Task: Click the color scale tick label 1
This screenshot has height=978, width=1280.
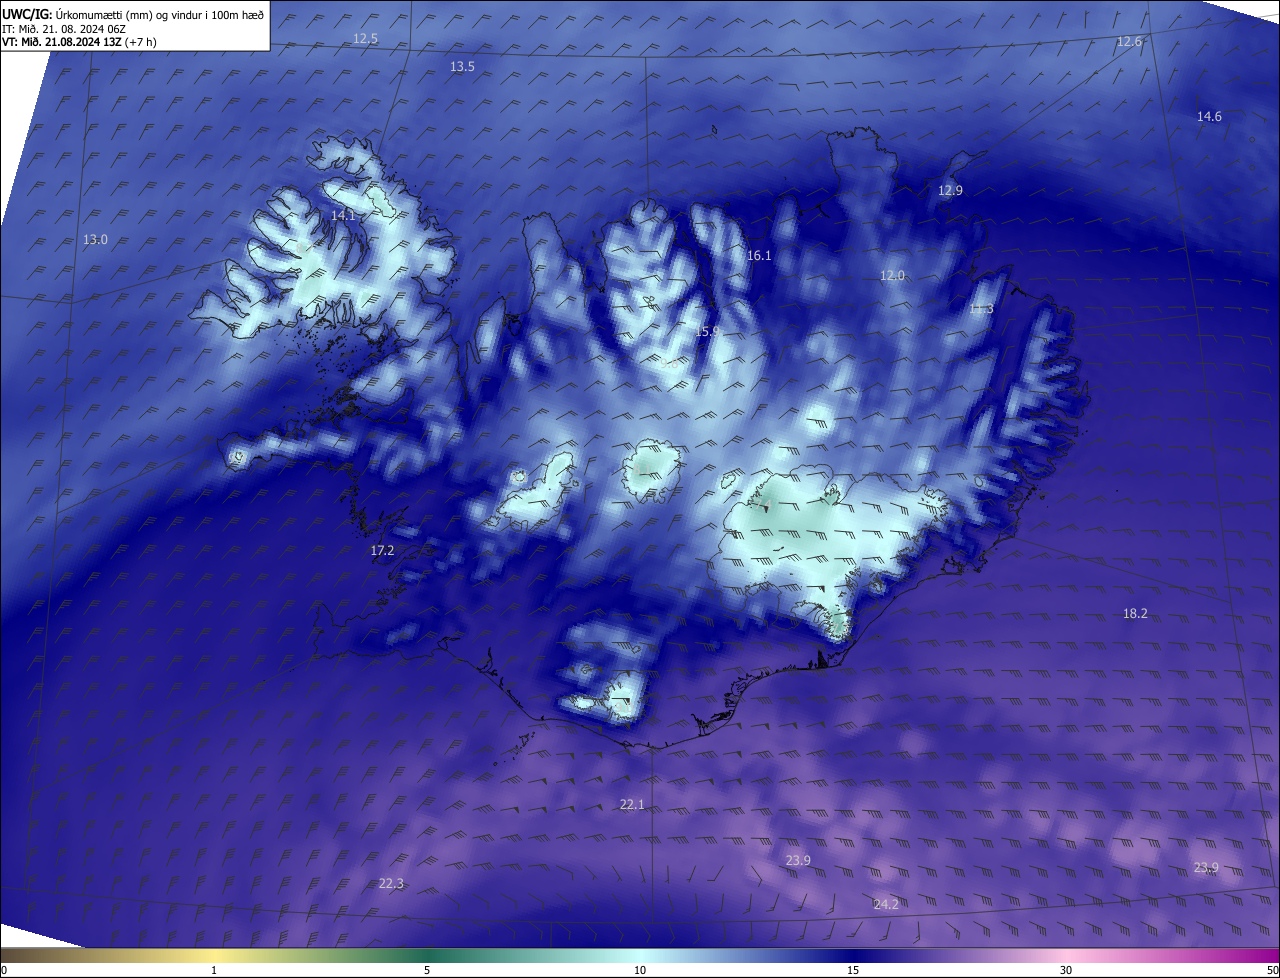Action: [214, 971]
